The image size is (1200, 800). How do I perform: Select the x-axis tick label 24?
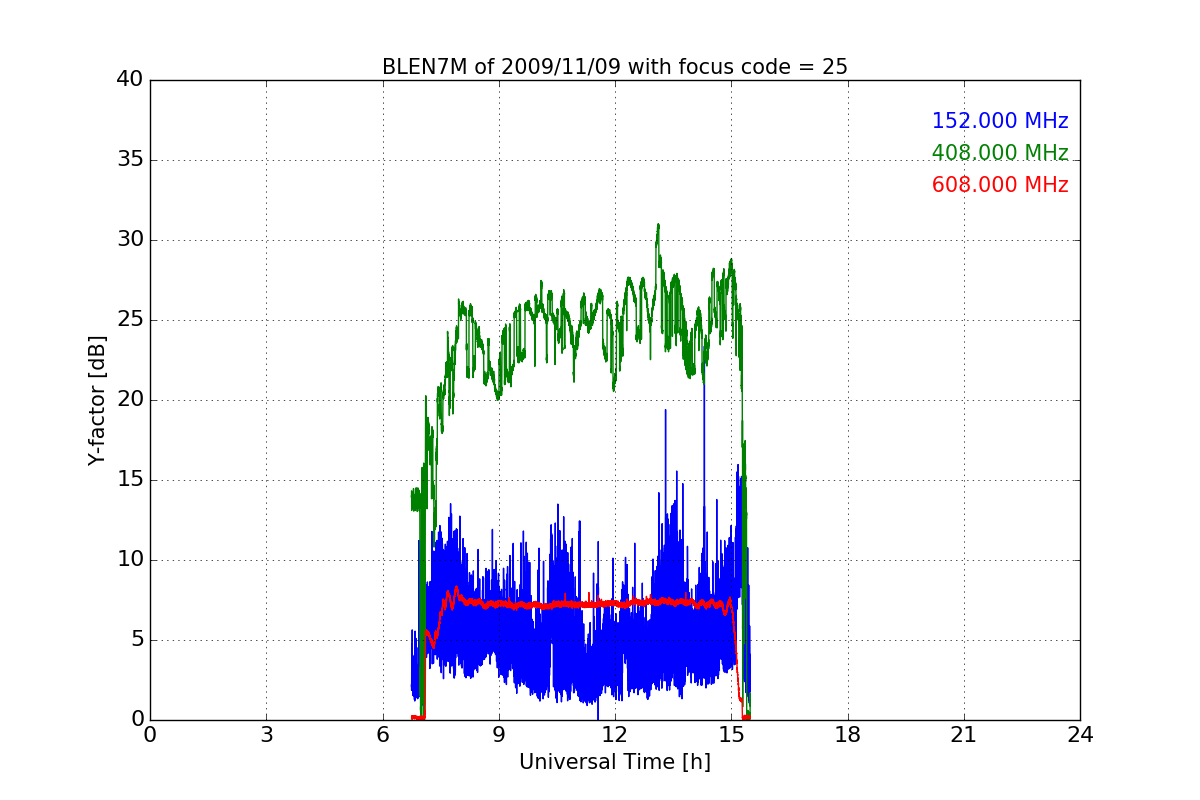(x=1080, y=735)
